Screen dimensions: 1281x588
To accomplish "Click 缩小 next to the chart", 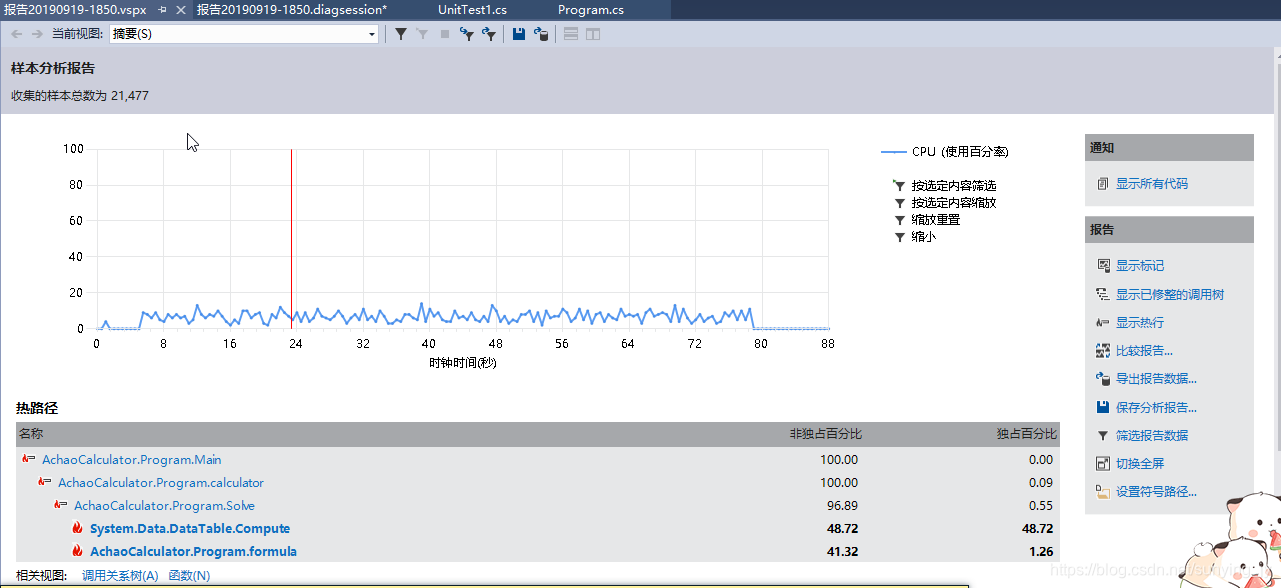I will pyautogui.click(x=924, y=237).
